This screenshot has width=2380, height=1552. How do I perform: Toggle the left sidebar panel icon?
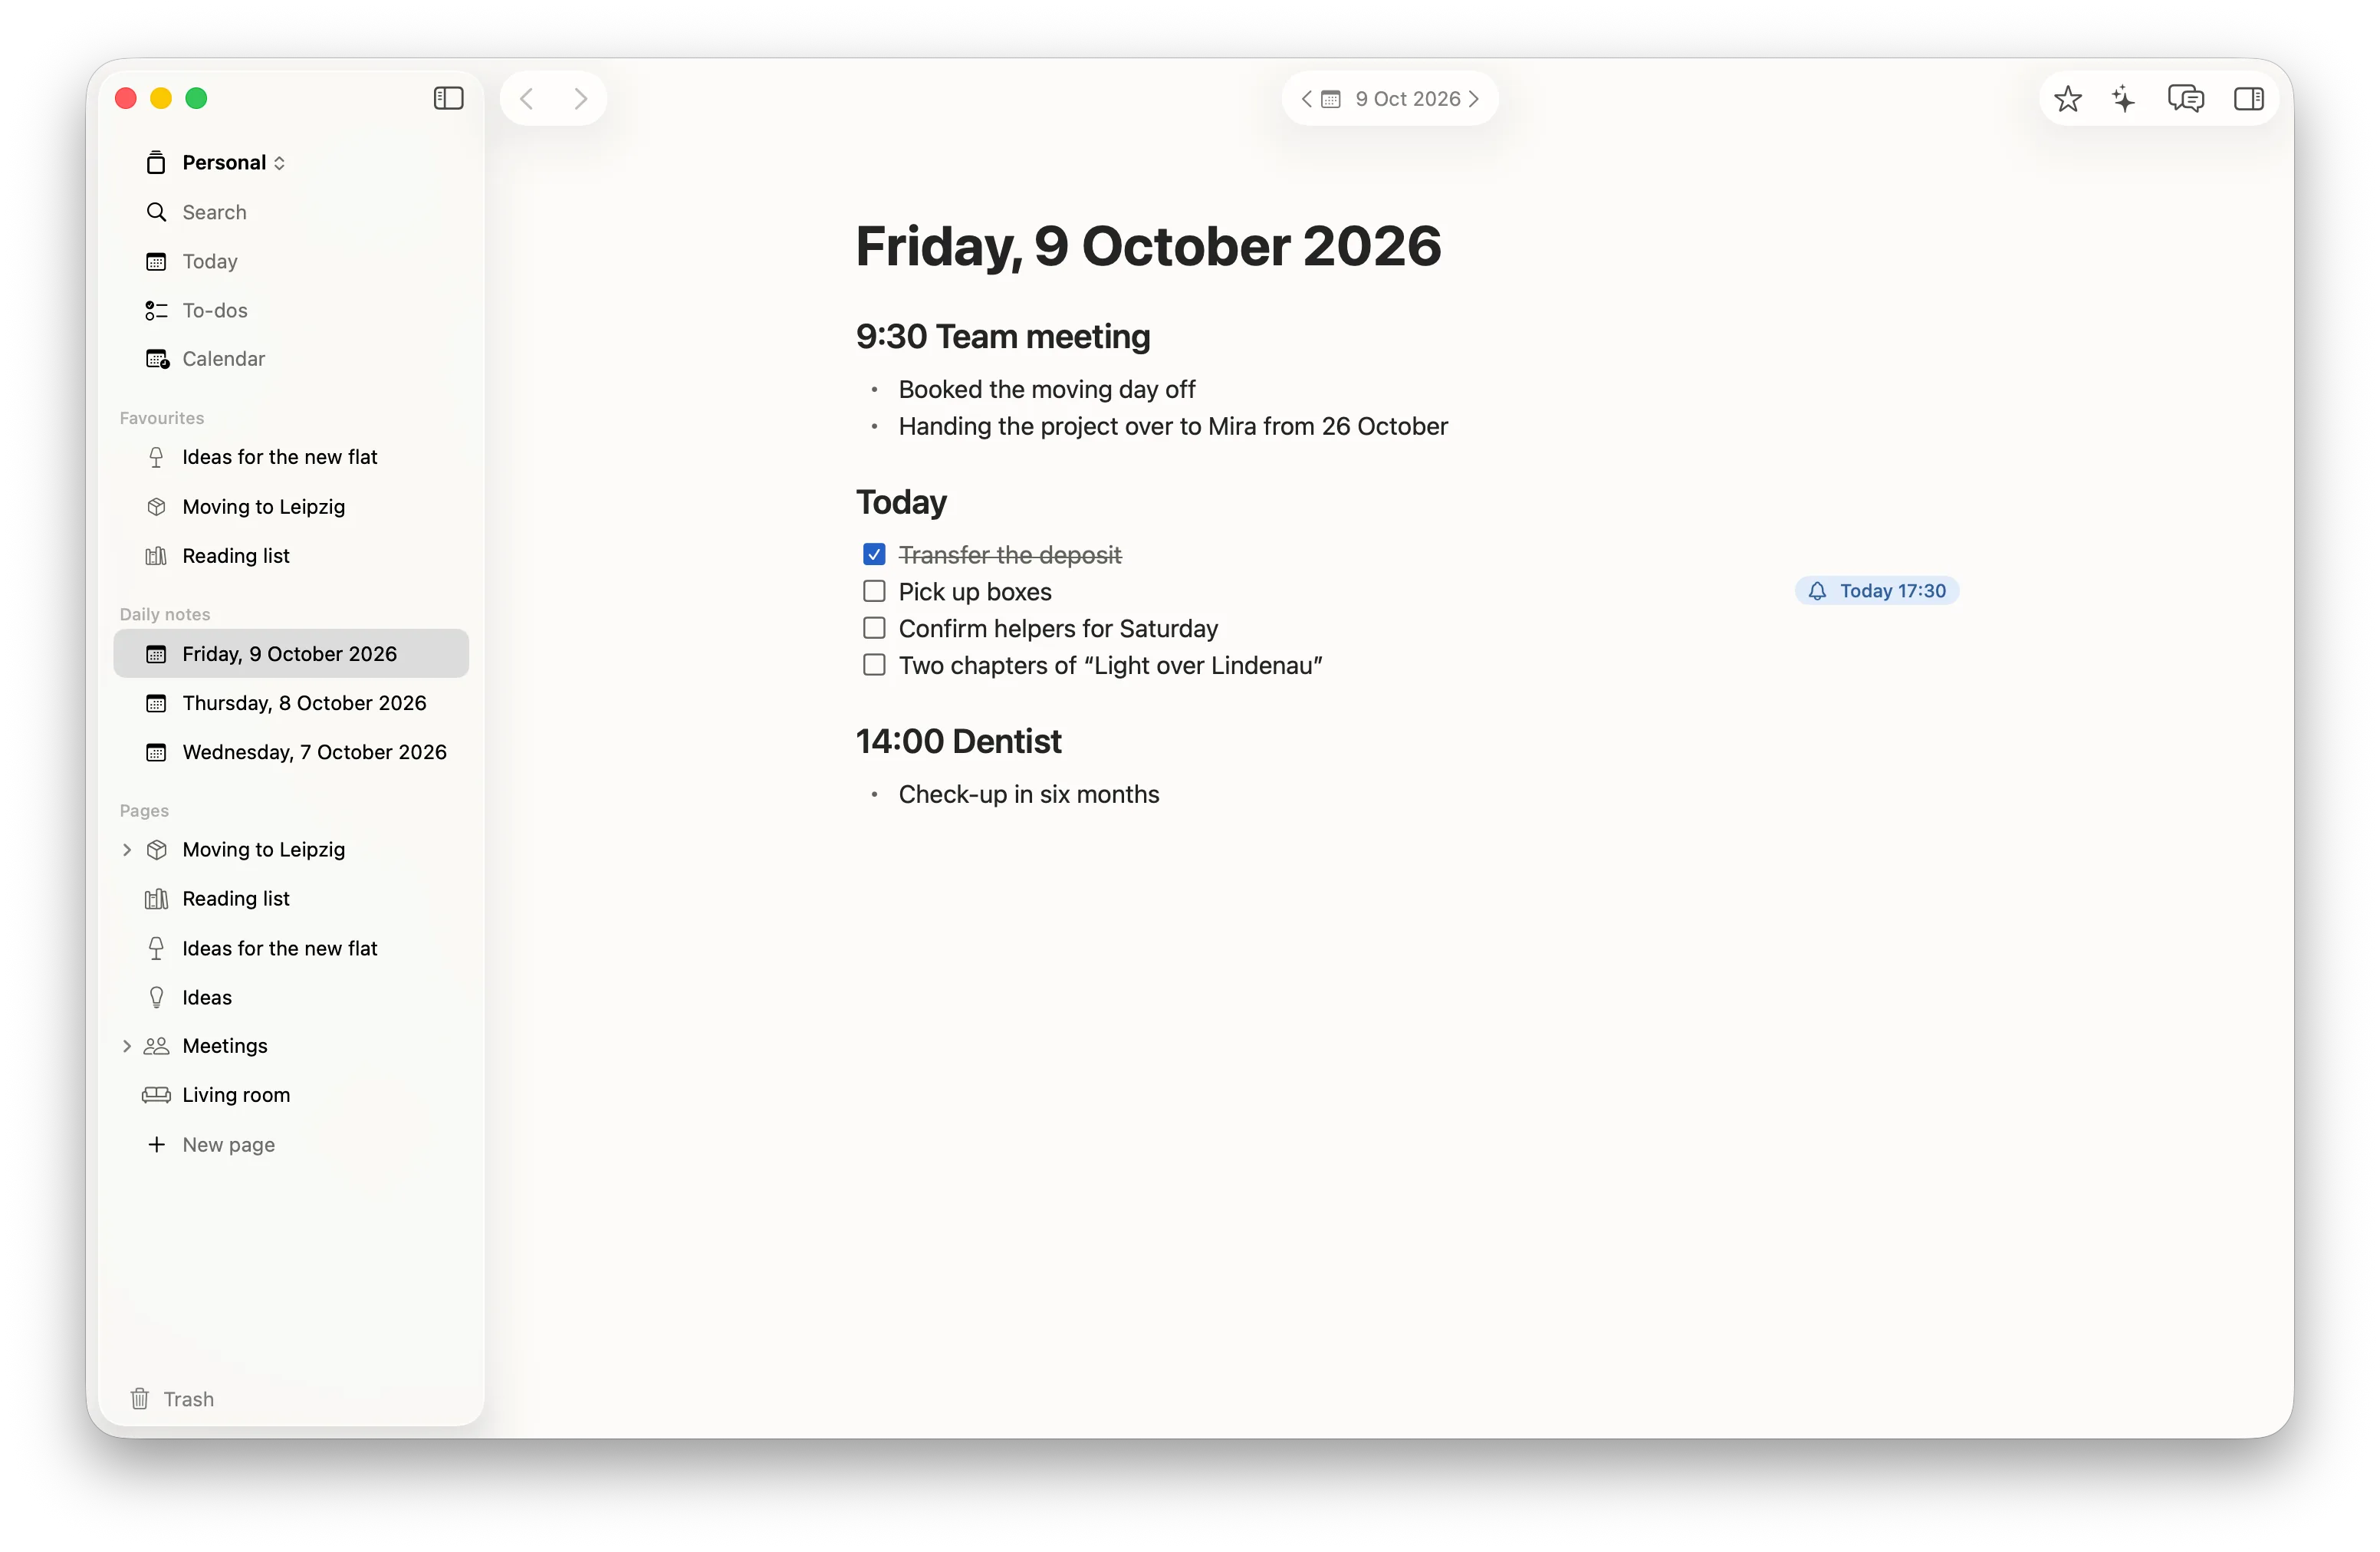(448, 98)
